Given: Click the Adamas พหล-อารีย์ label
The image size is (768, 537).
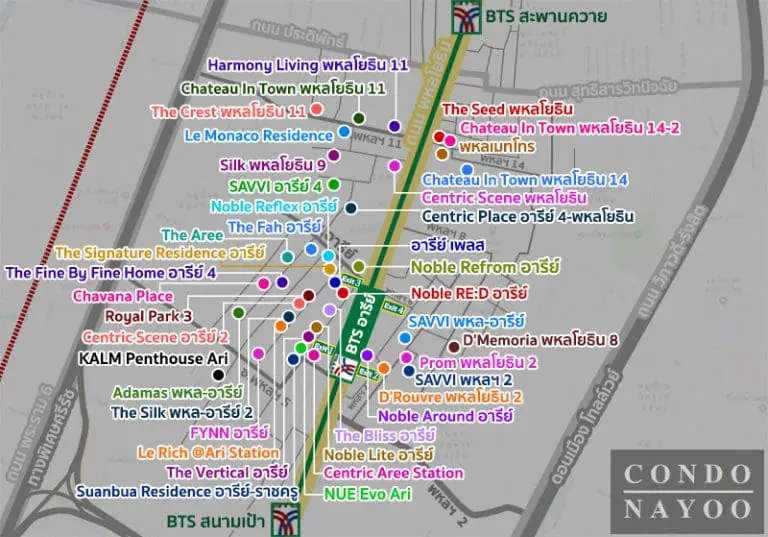Looking at the screenshot, I should 177,392.
